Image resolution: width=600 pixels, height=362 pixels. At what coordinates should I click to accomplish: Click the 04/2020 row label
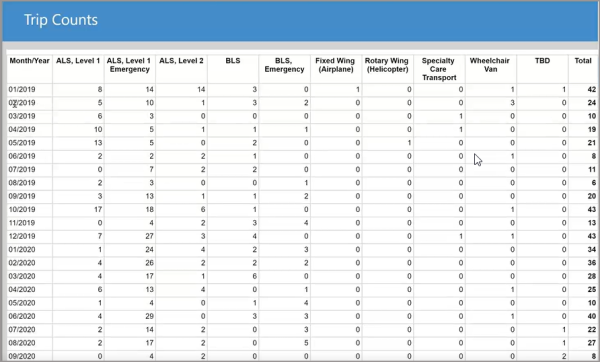[x=22, y=289]
